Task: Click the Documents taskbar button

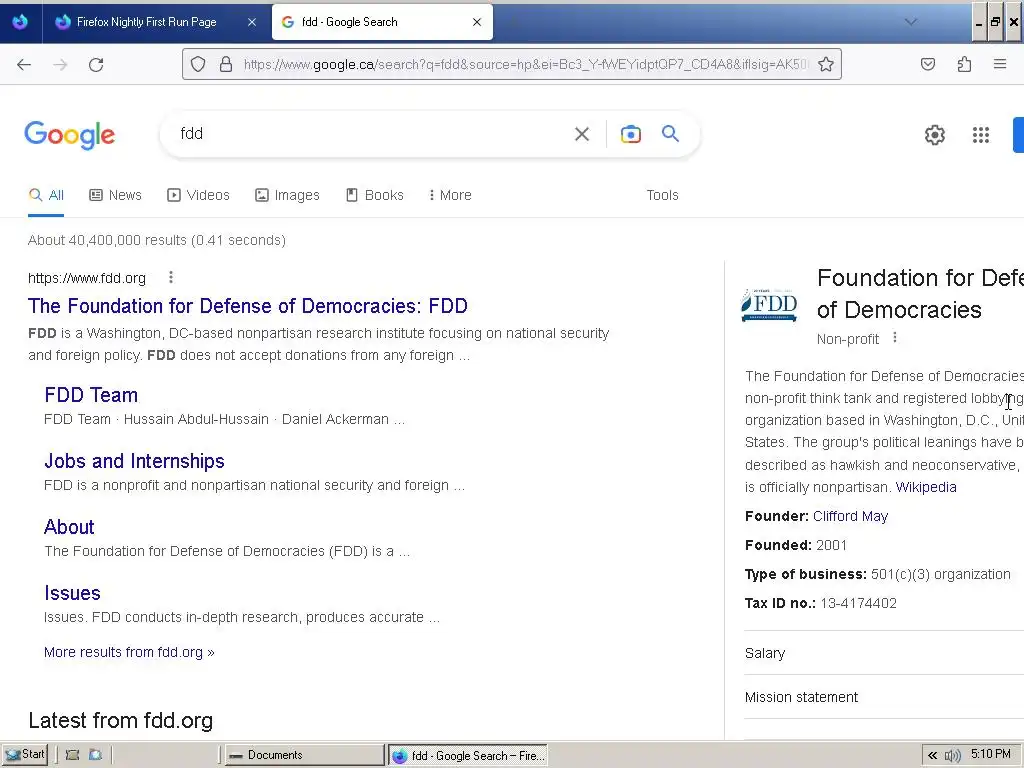Action: (x=304, y=755)
